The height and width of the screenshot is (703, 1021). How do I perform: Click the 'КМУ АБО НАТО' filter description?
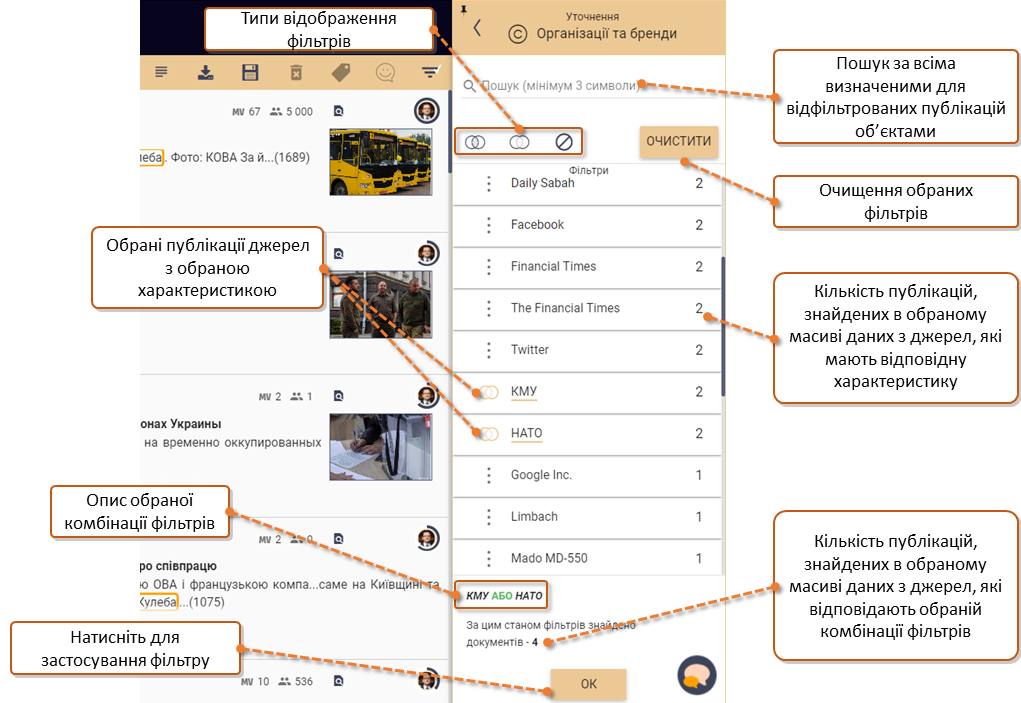(504, 596)
